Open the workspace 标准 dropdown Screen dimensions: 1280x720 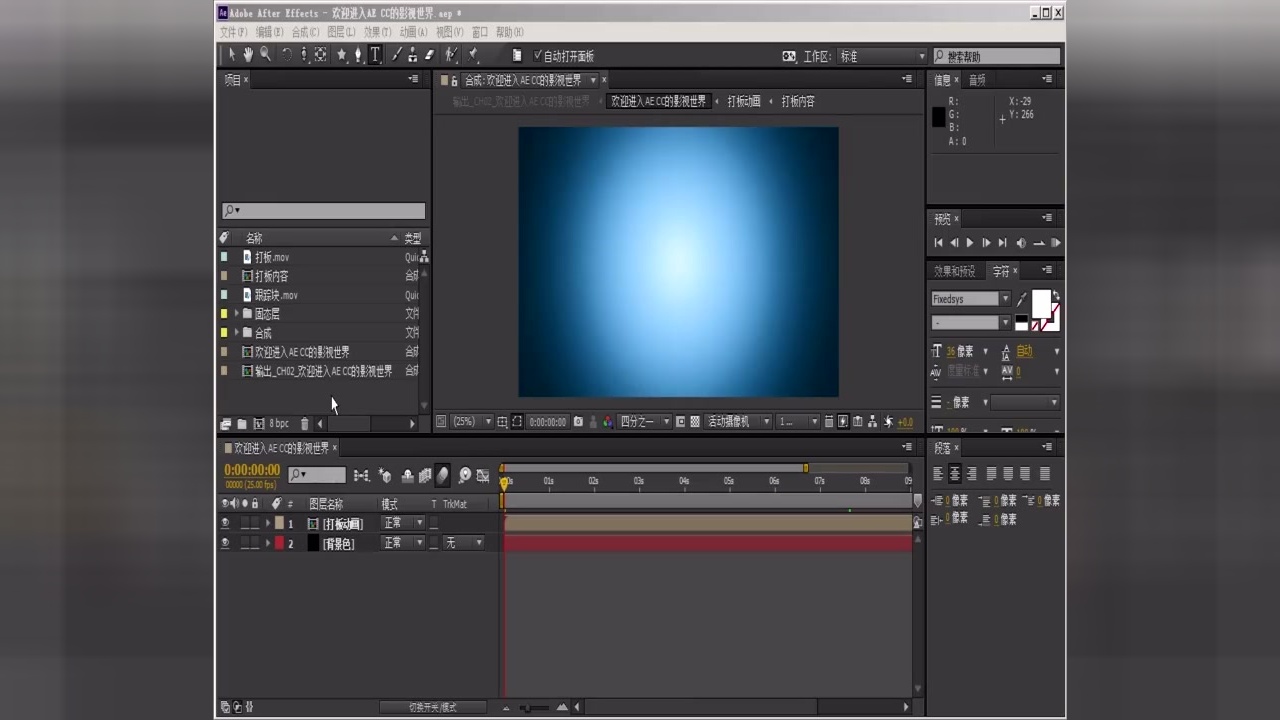[882, 56]
